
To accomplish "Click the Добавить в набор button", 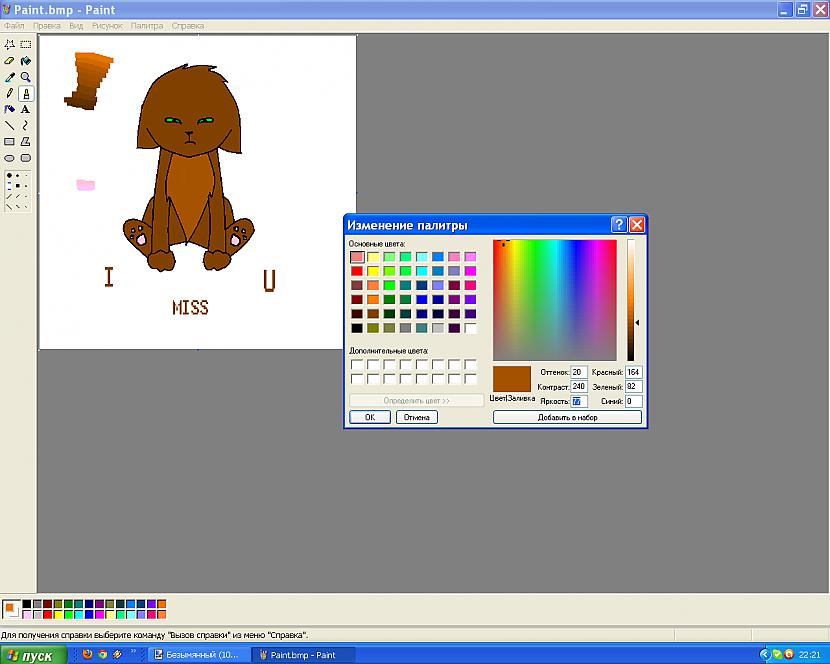I will (x=567, y=417).
